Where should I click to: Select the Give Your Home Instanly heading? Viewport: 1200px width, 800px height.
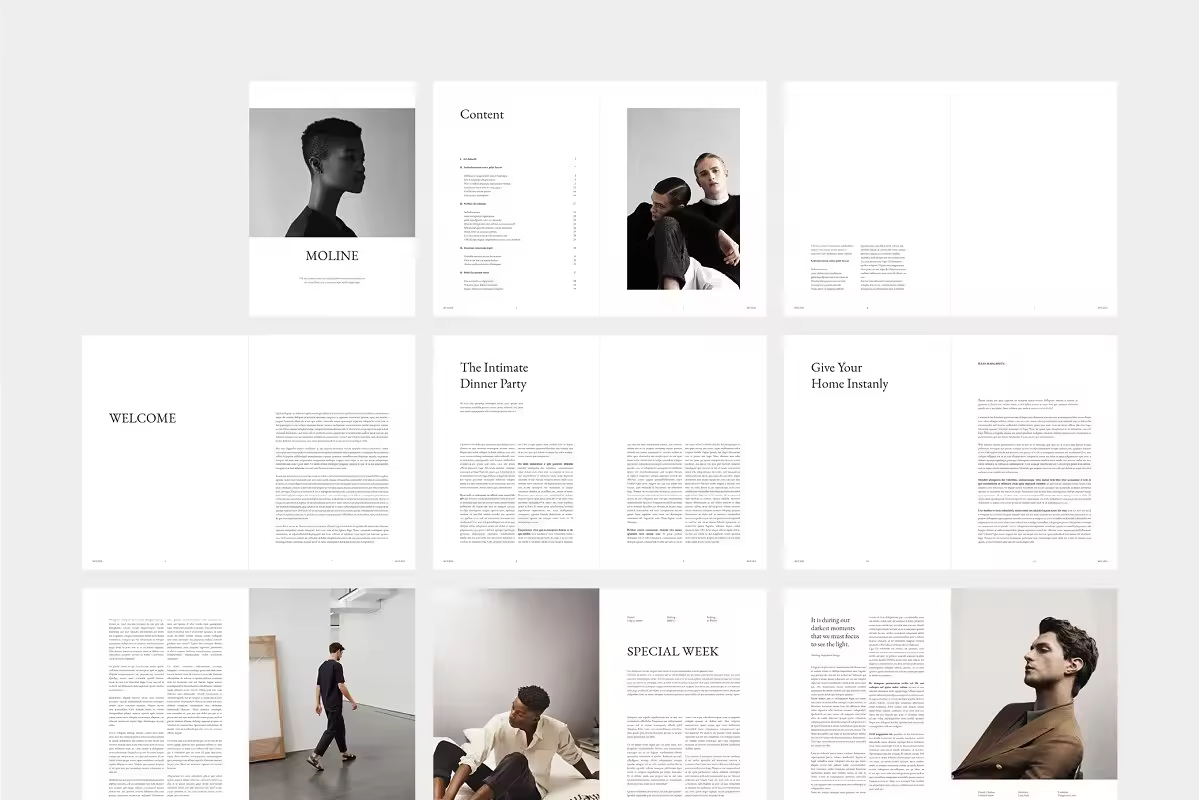coord(849,376)
